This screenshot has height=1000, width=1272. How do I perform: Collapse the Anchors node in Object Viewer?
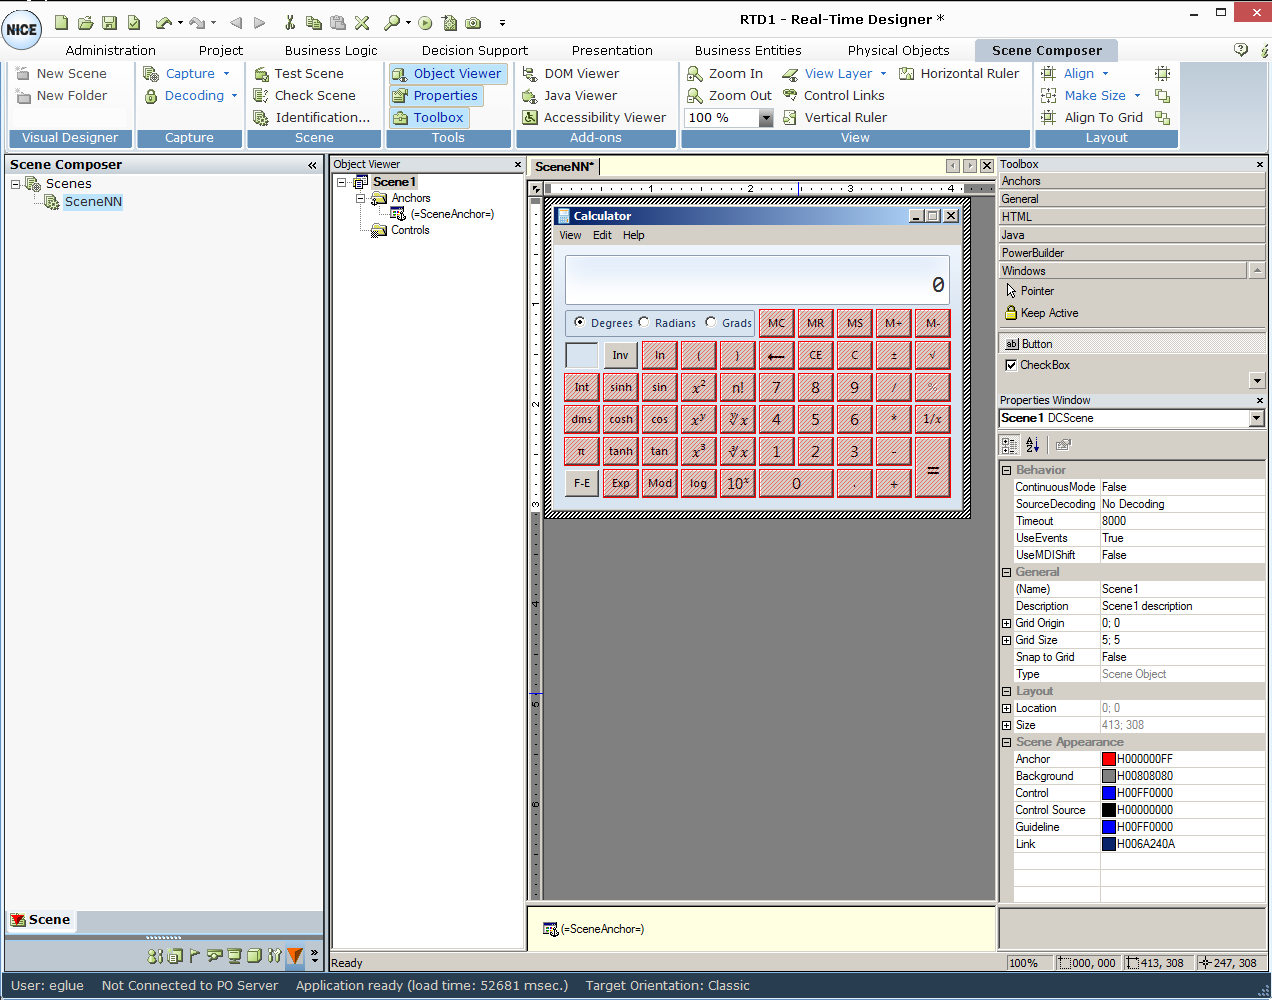[x=361, y=198]
